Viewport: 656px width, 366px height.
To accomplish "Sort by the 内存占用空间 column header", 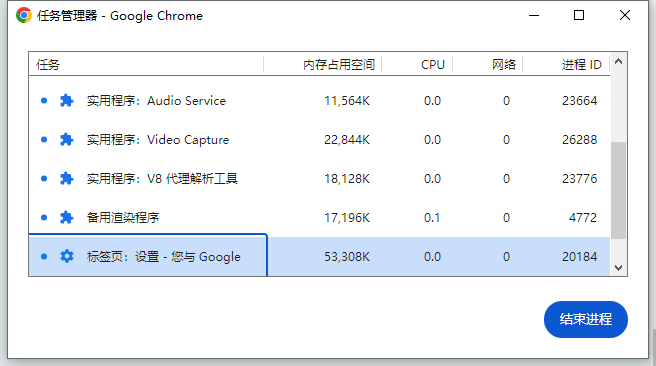I will coord(323,64).
